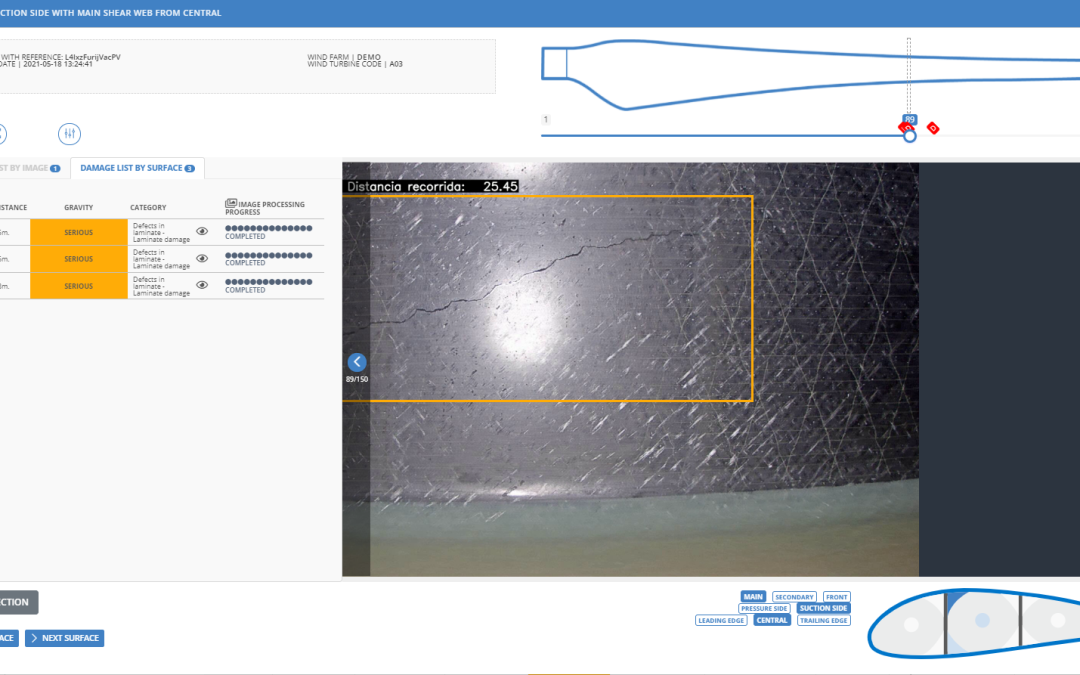Switch to the List by Image tab
The height and width of the screenshot is (675, 1080).
28,168
